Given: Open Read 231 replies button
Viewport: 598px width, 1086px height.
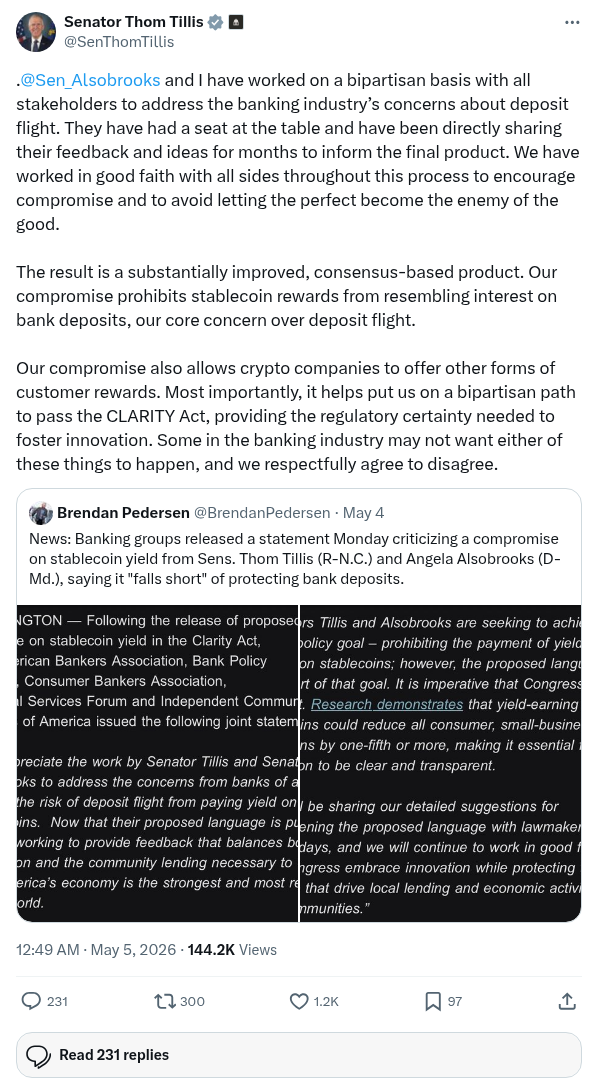Looking at the screenshot, I should [299, 1055].
